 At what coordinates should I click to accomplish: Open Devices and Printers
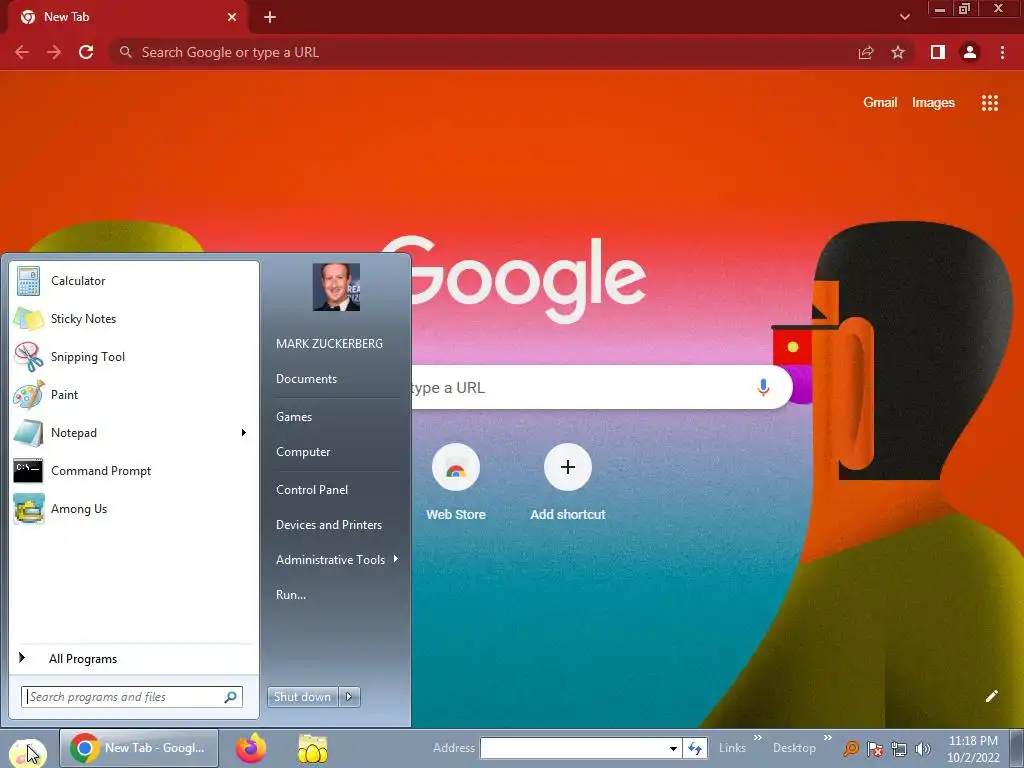tap(328, 525)
